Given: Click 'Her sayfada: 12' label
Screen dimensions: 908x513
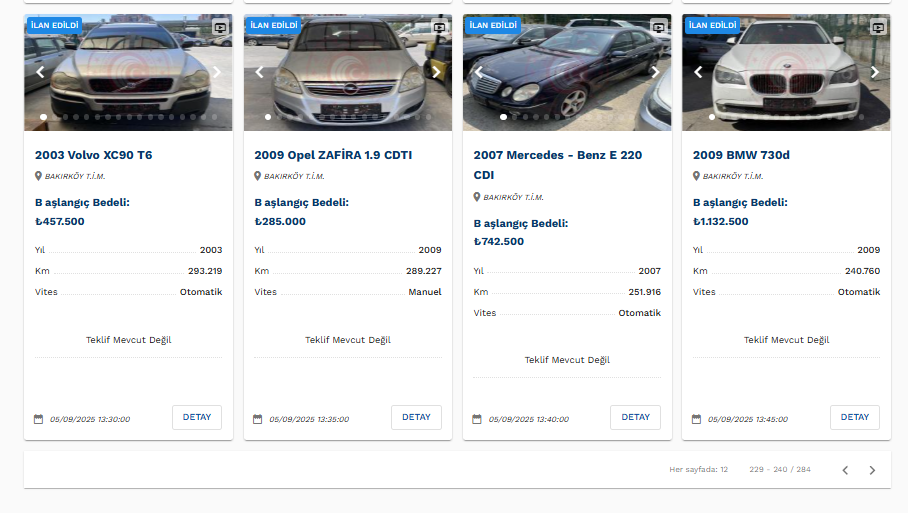Looking at the screenshot, I should pos(698,470).
